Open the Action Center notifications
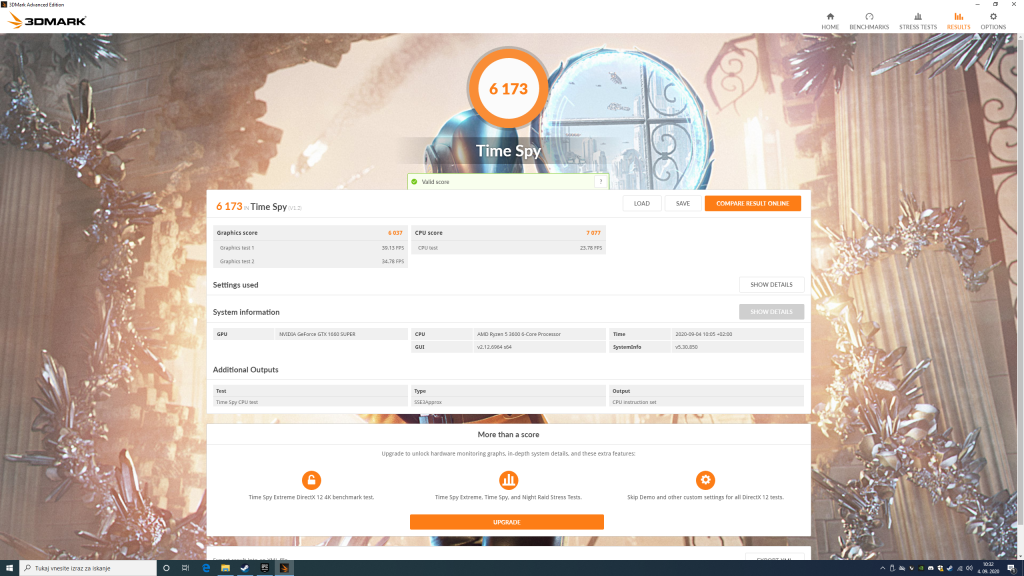The width and height of the screenshot is (1024, 576). [x=1011, y=568]
